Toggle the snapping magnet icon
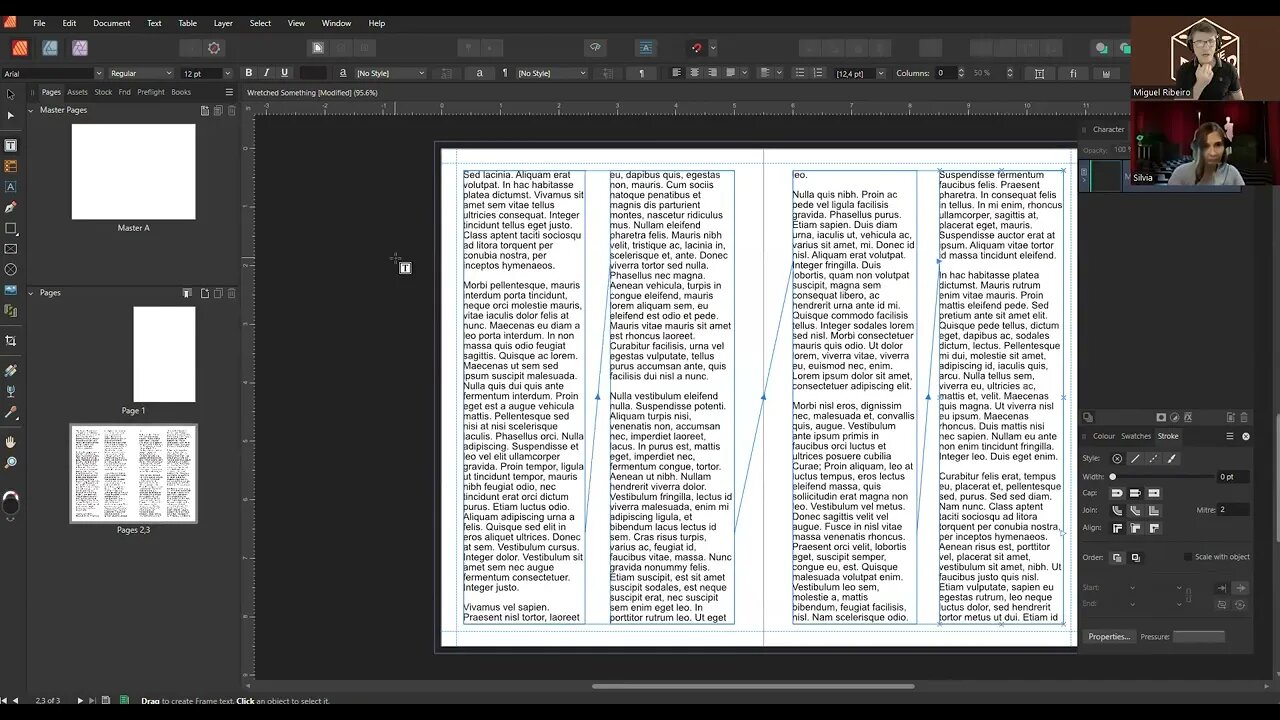The width and height of the screenshot is (1280, 720). coord(697,48)
